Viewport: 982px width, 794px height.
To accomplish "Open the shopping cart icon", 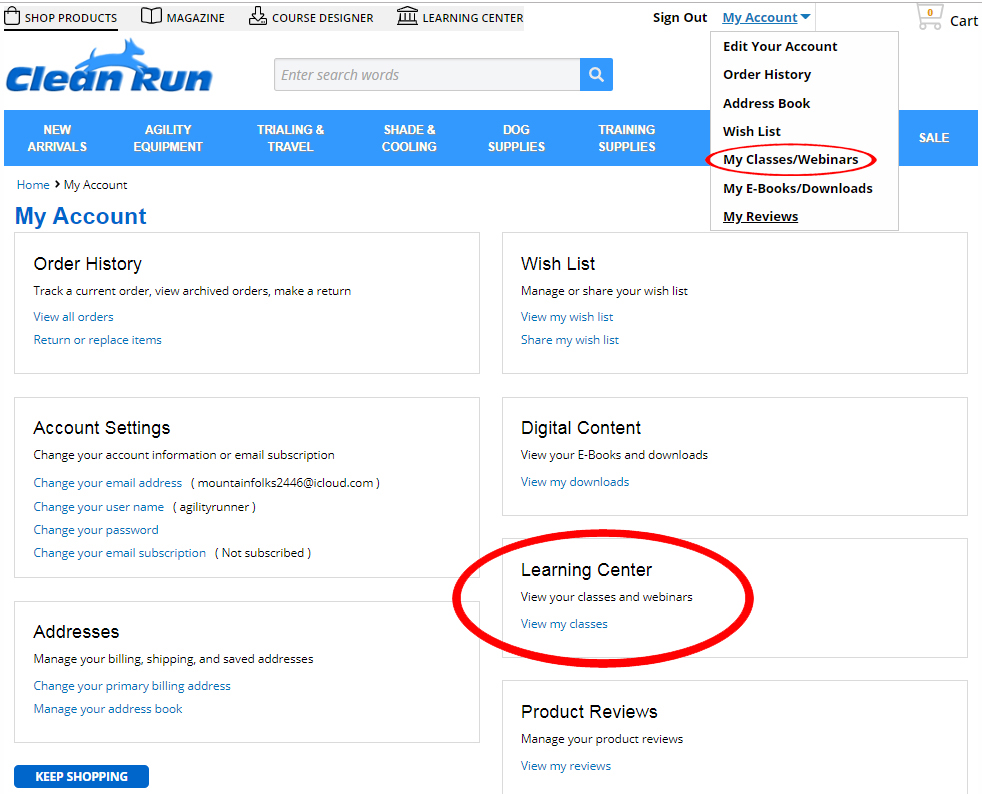I will point(929,18).
